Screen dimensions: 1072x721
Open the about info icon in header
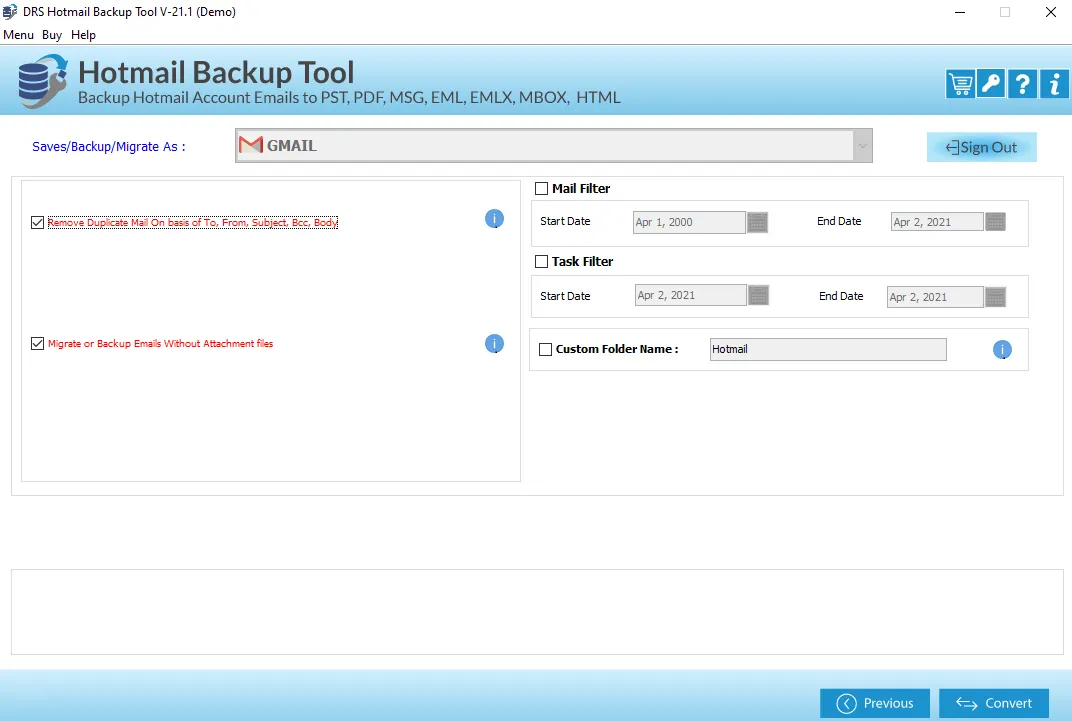coord(1054,84)
